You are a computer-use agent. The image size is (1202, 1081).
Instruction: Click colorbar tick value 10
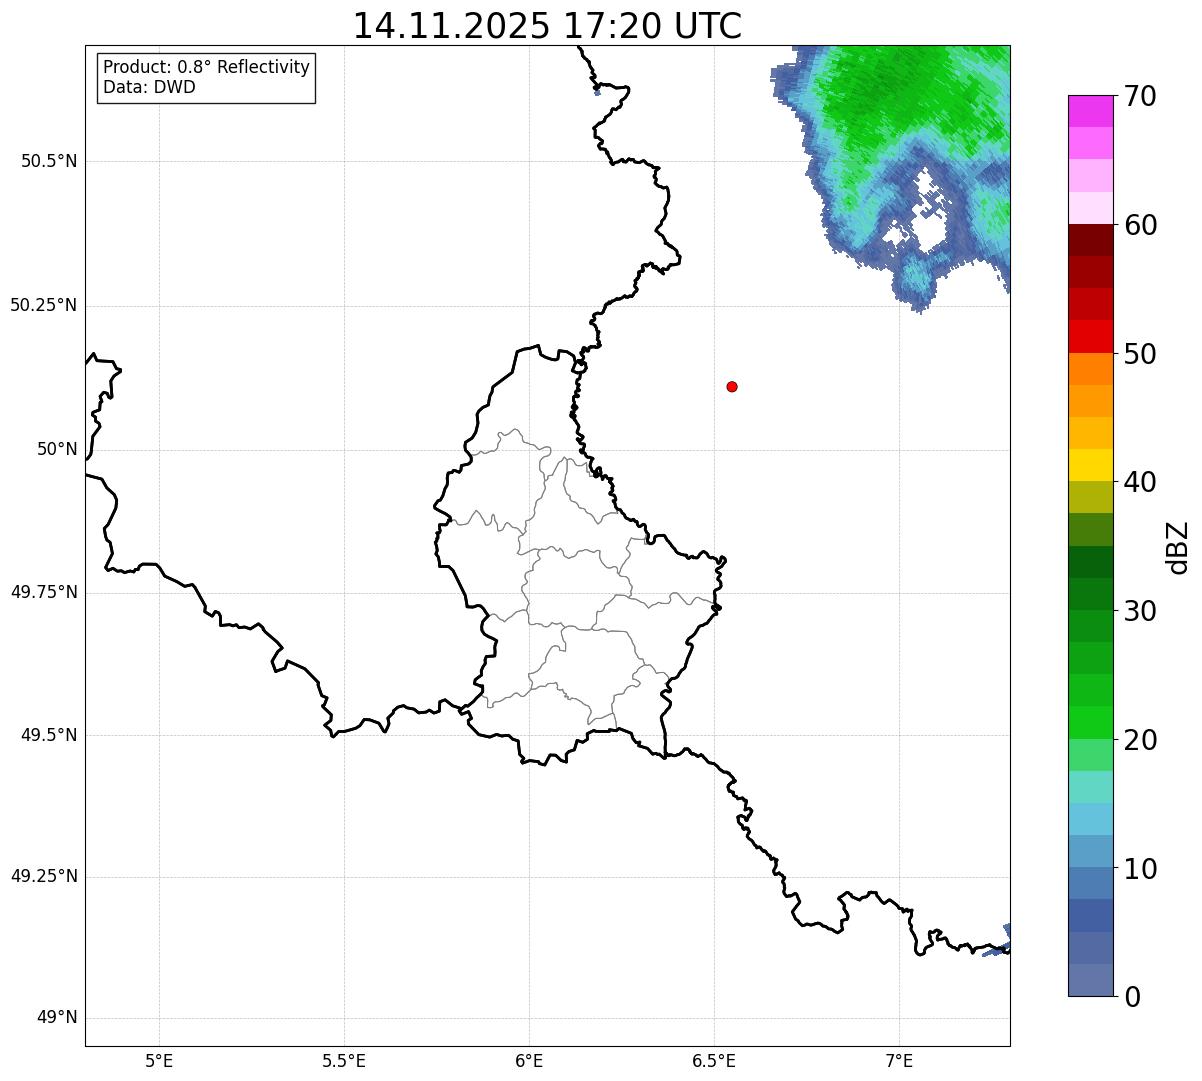pos(1140,869)
